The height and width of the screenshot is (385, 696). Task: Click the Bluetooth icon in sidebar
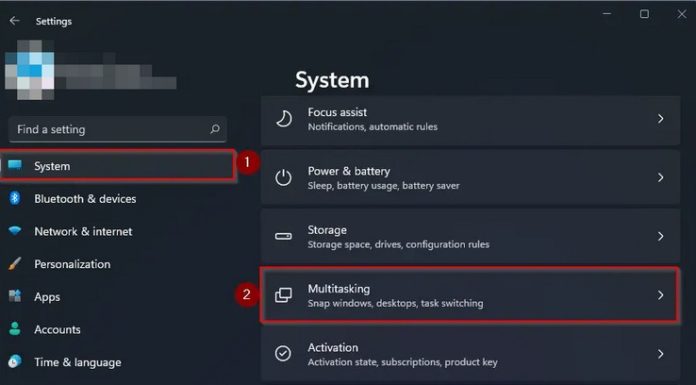click(15, 198)
